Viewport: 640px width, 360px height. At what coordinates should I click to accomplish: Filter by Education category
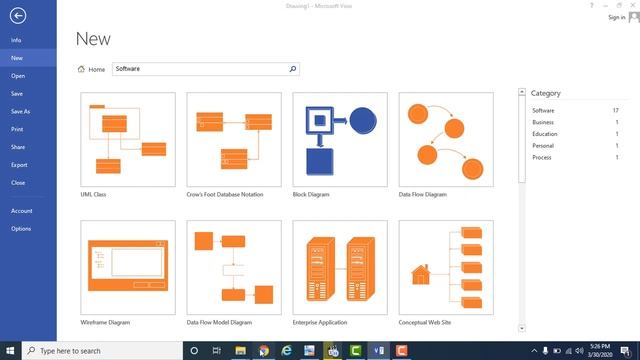coord(576,134)
